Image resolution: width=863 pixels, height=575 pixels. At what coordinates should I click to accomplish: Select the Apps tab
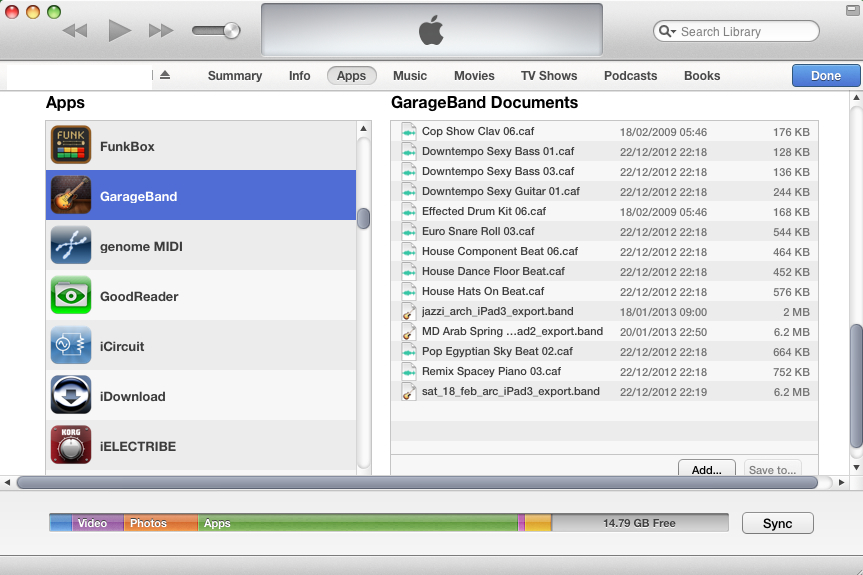click(352, 76)
